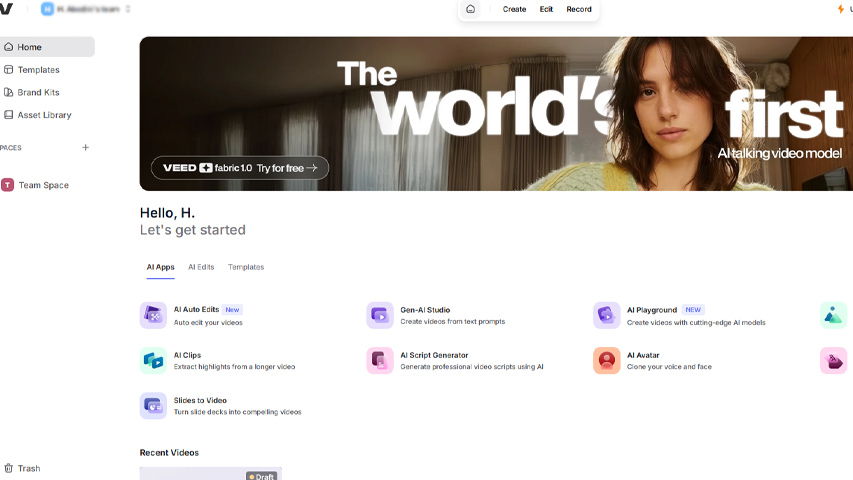This screenshot has width=853, height=480.
Task: Expand the team switcher dropdown arrows
Action: pyautogui.click(x=128, y=9)
